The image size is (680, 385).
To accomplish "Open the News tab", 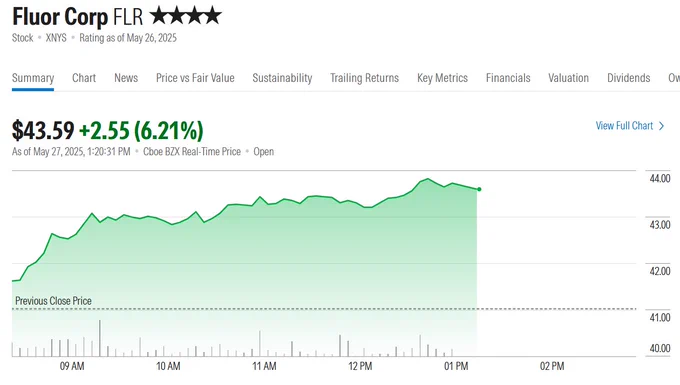I will click(126, 78).
